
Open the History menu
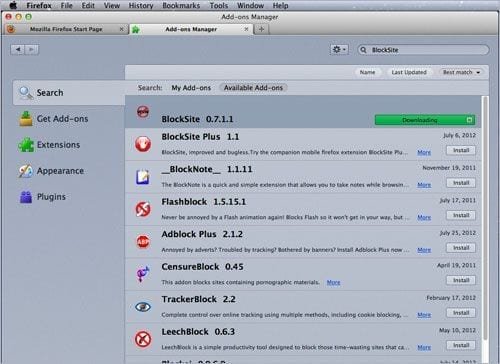[x=141, y=5]
